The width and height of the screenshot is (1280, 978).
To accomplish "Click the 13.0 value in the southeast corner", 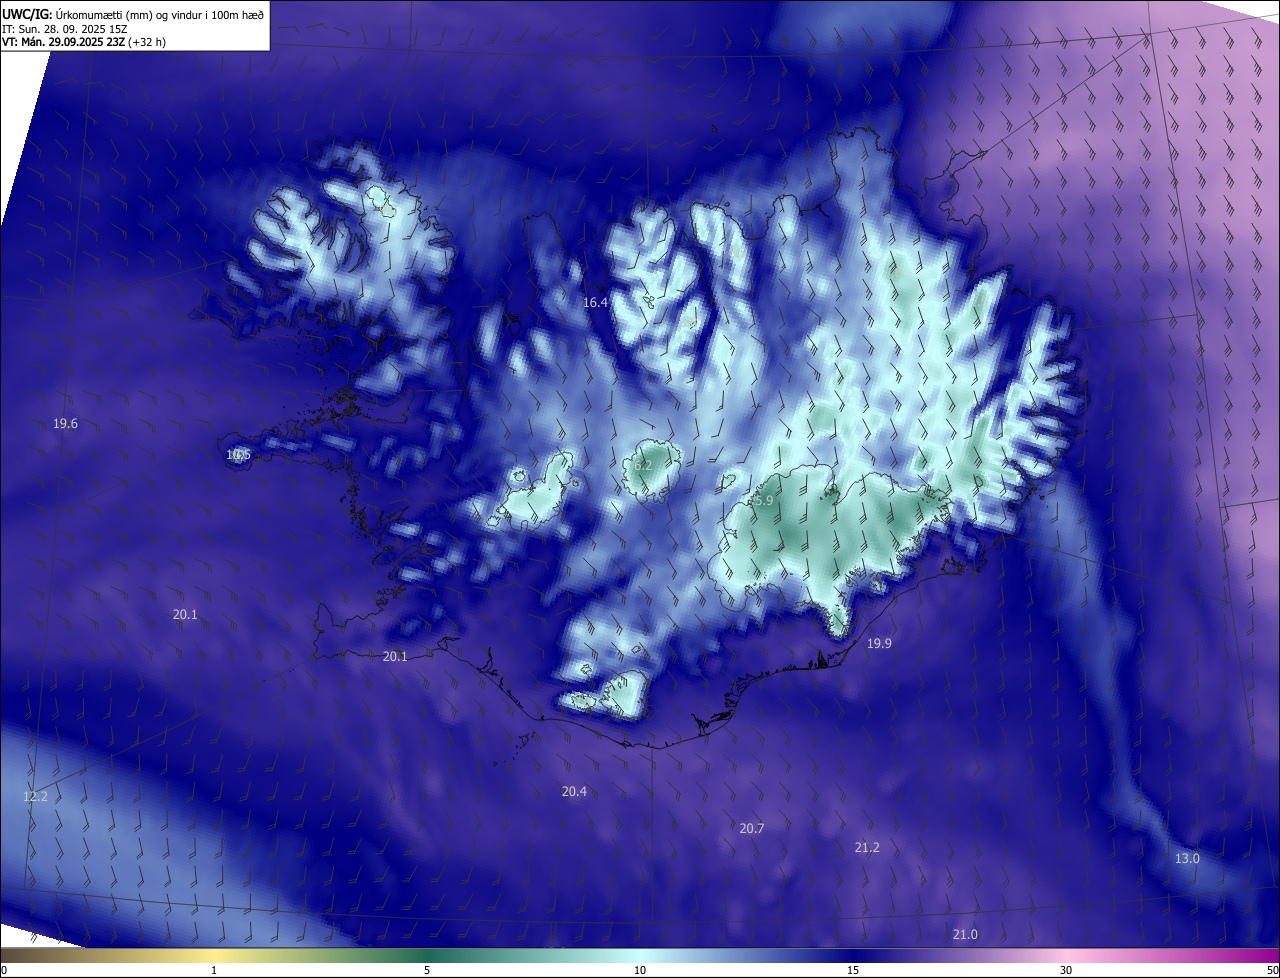I will 1187,859.
